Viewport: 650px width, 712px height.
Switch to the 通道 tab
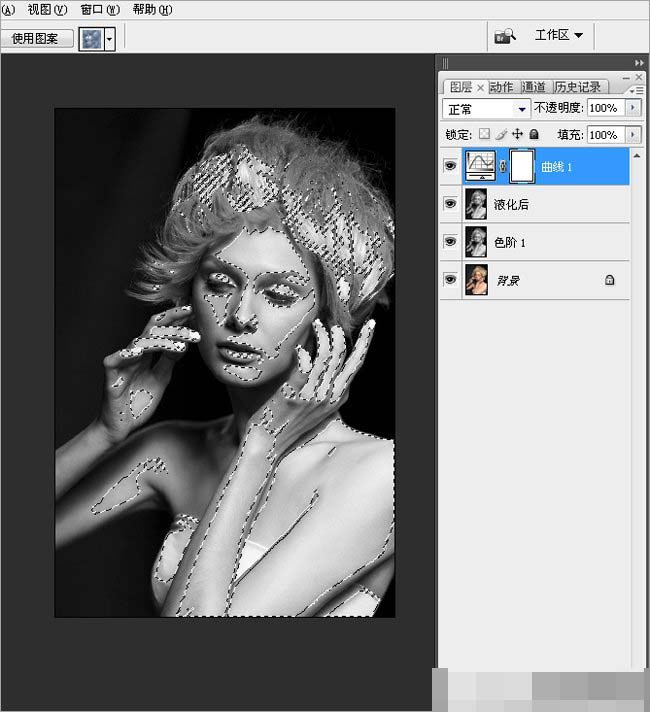click(x=534, y=87)
